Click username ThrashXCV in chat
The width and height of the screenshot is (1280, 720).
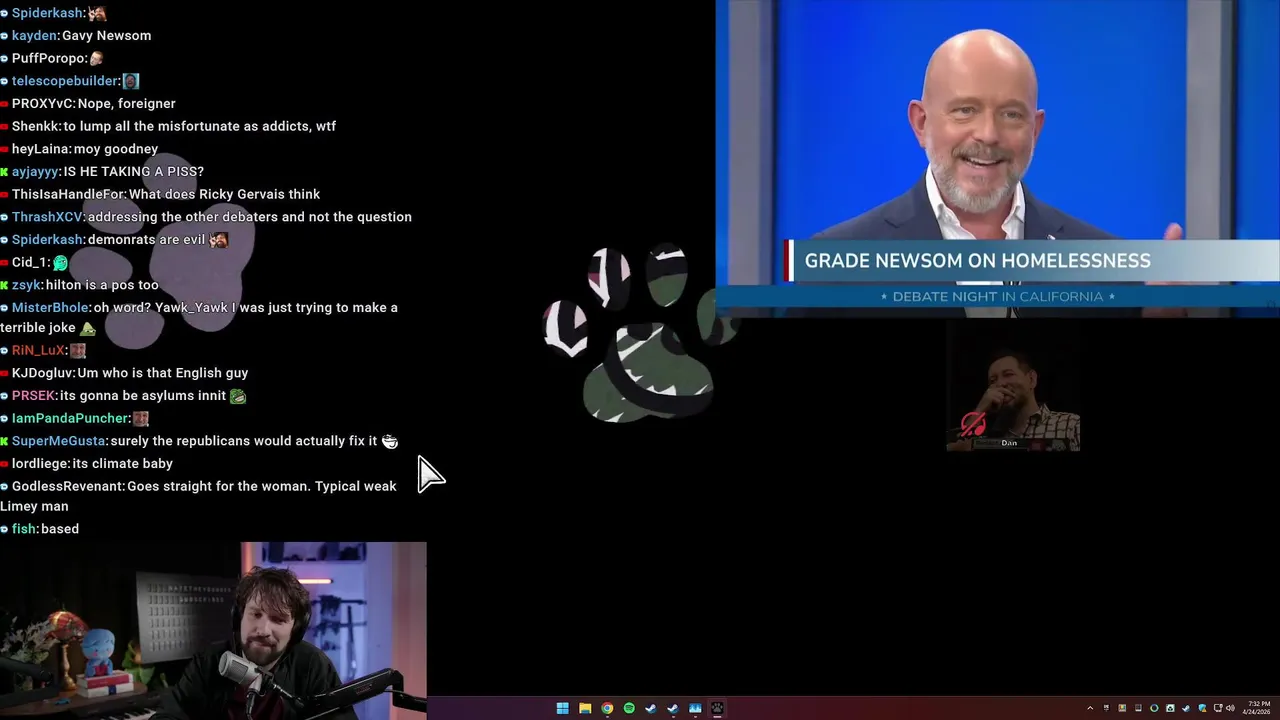click(47, 217)
